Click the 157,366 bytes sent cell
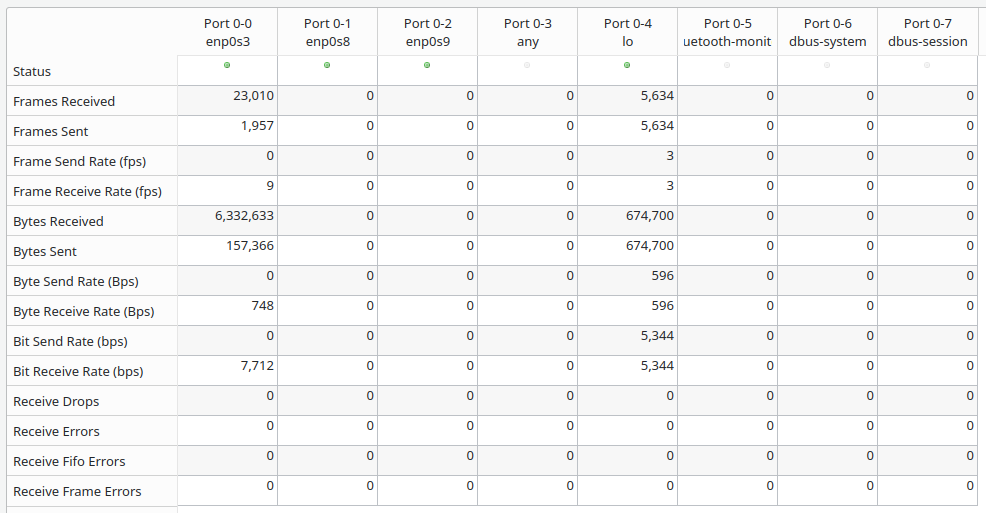 point(246,246)
